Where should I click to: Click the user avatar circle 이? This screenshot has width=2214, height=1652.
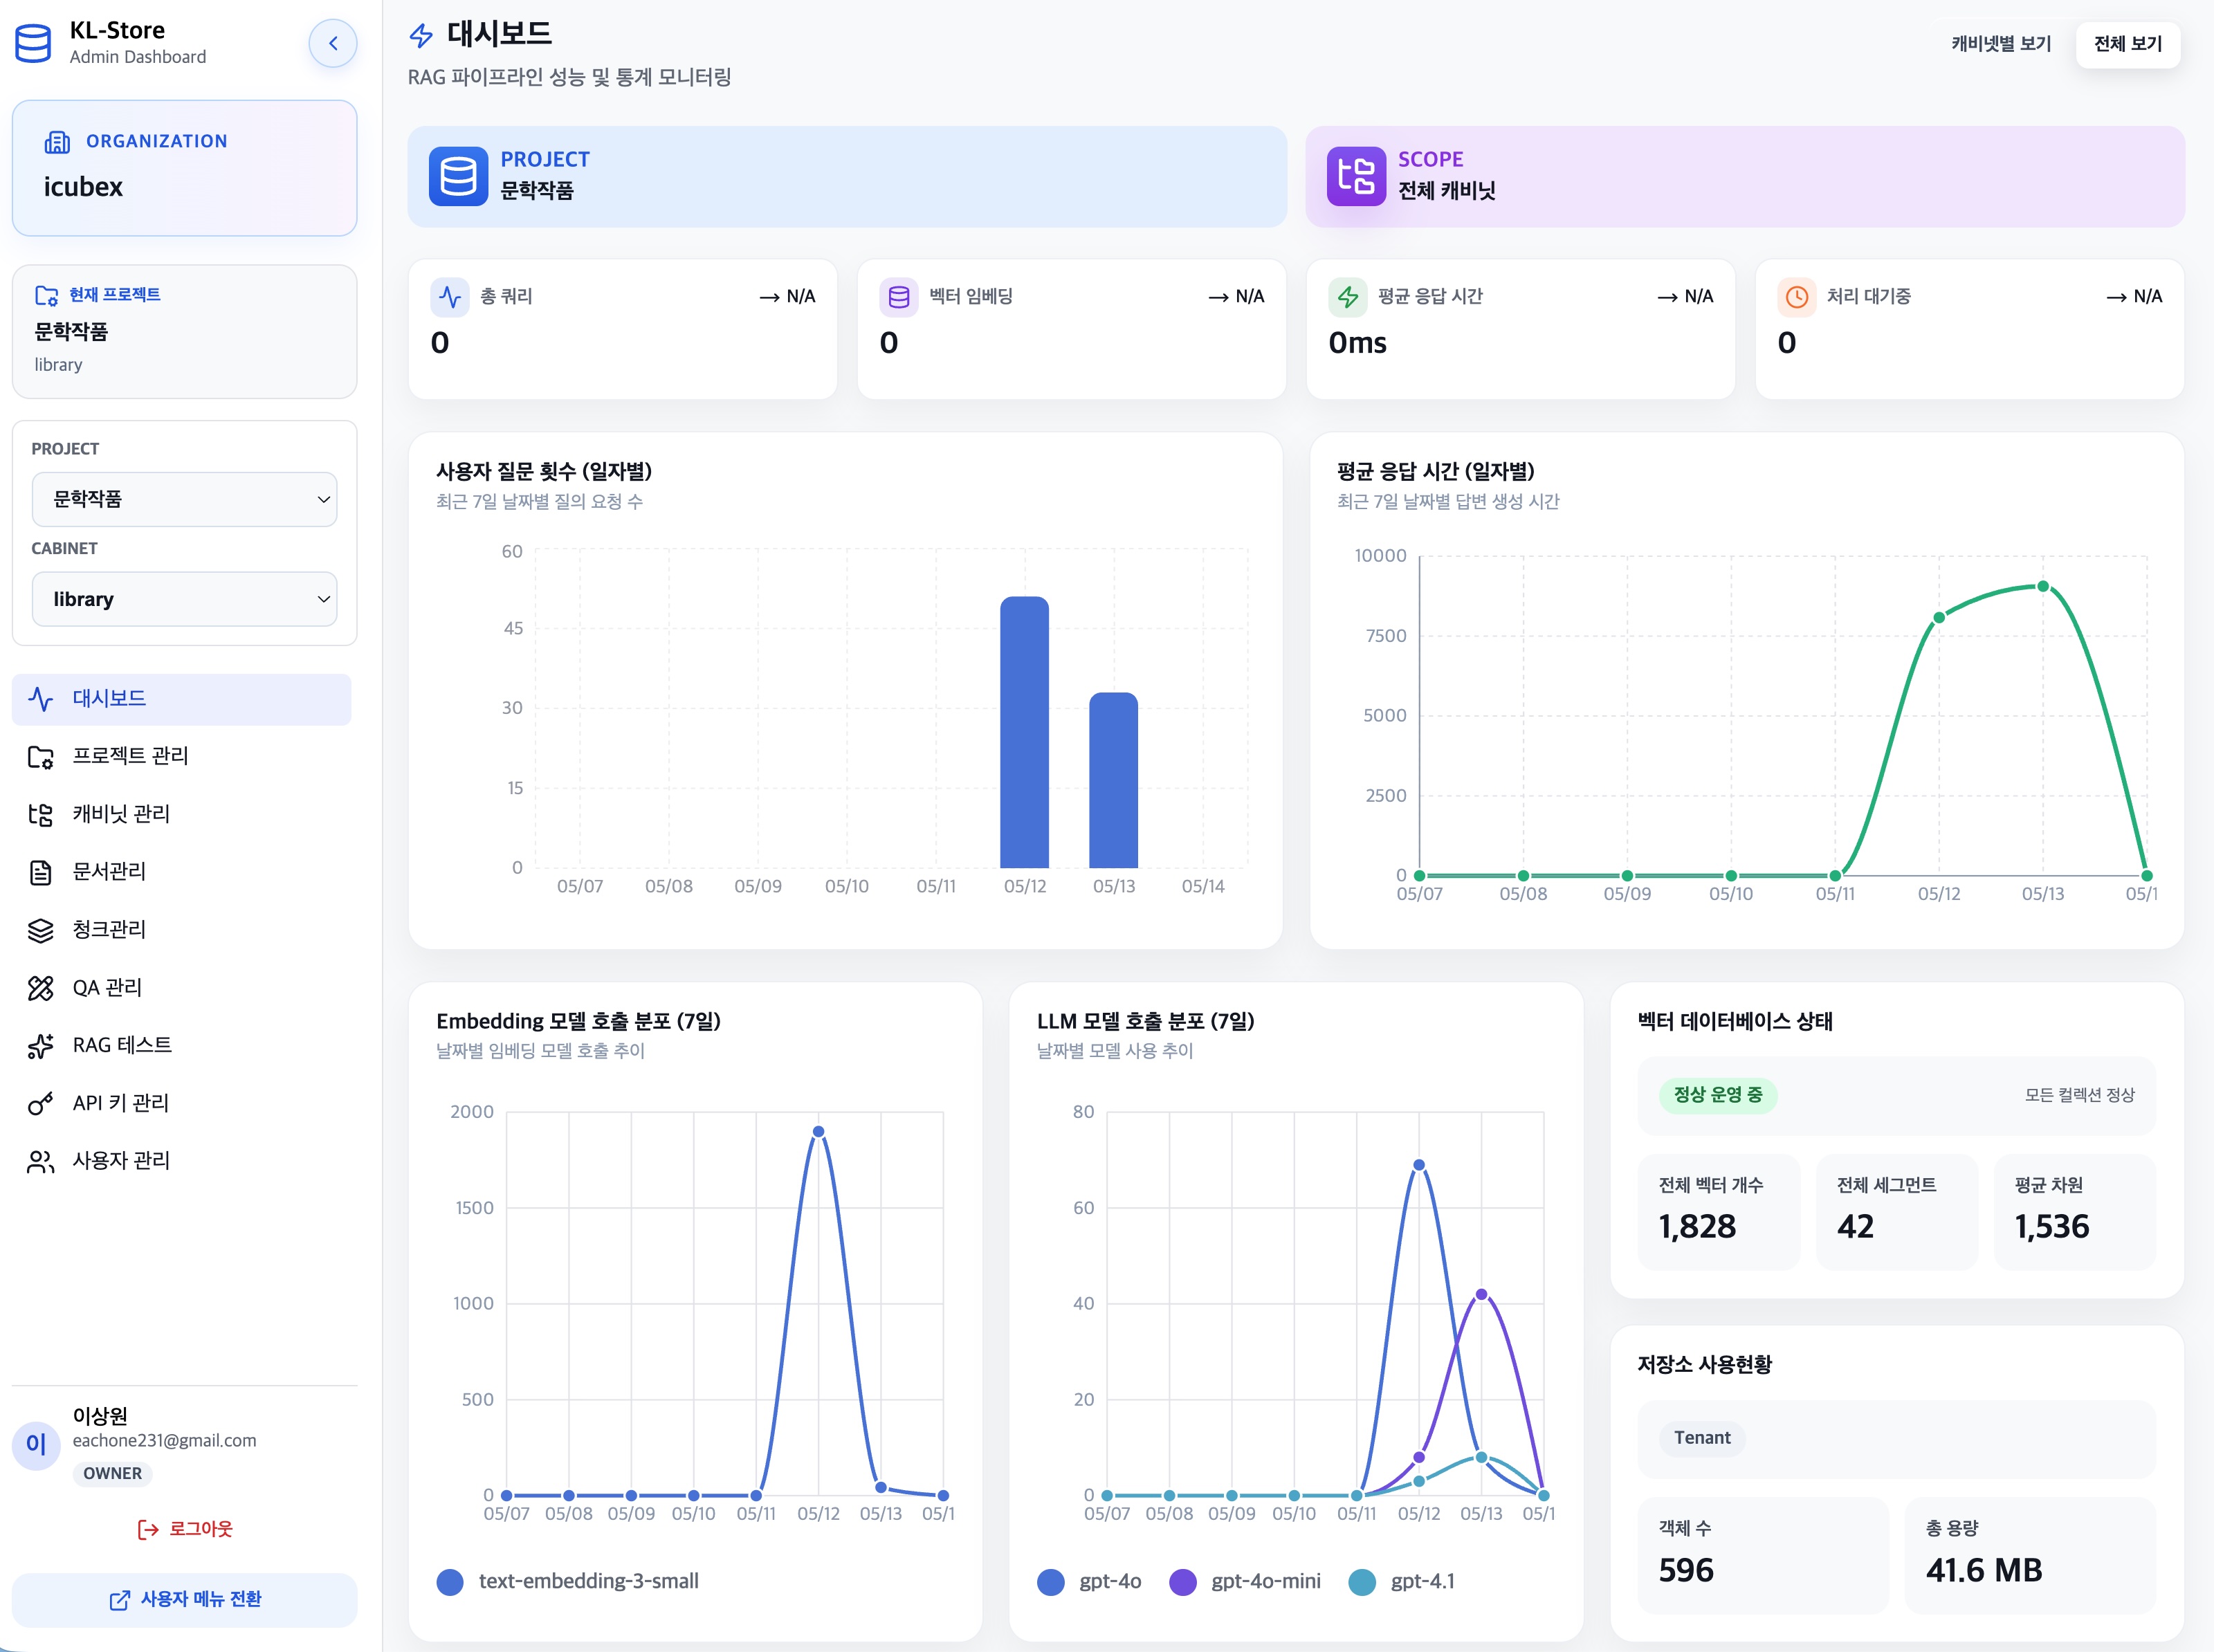click(36, 1444)
